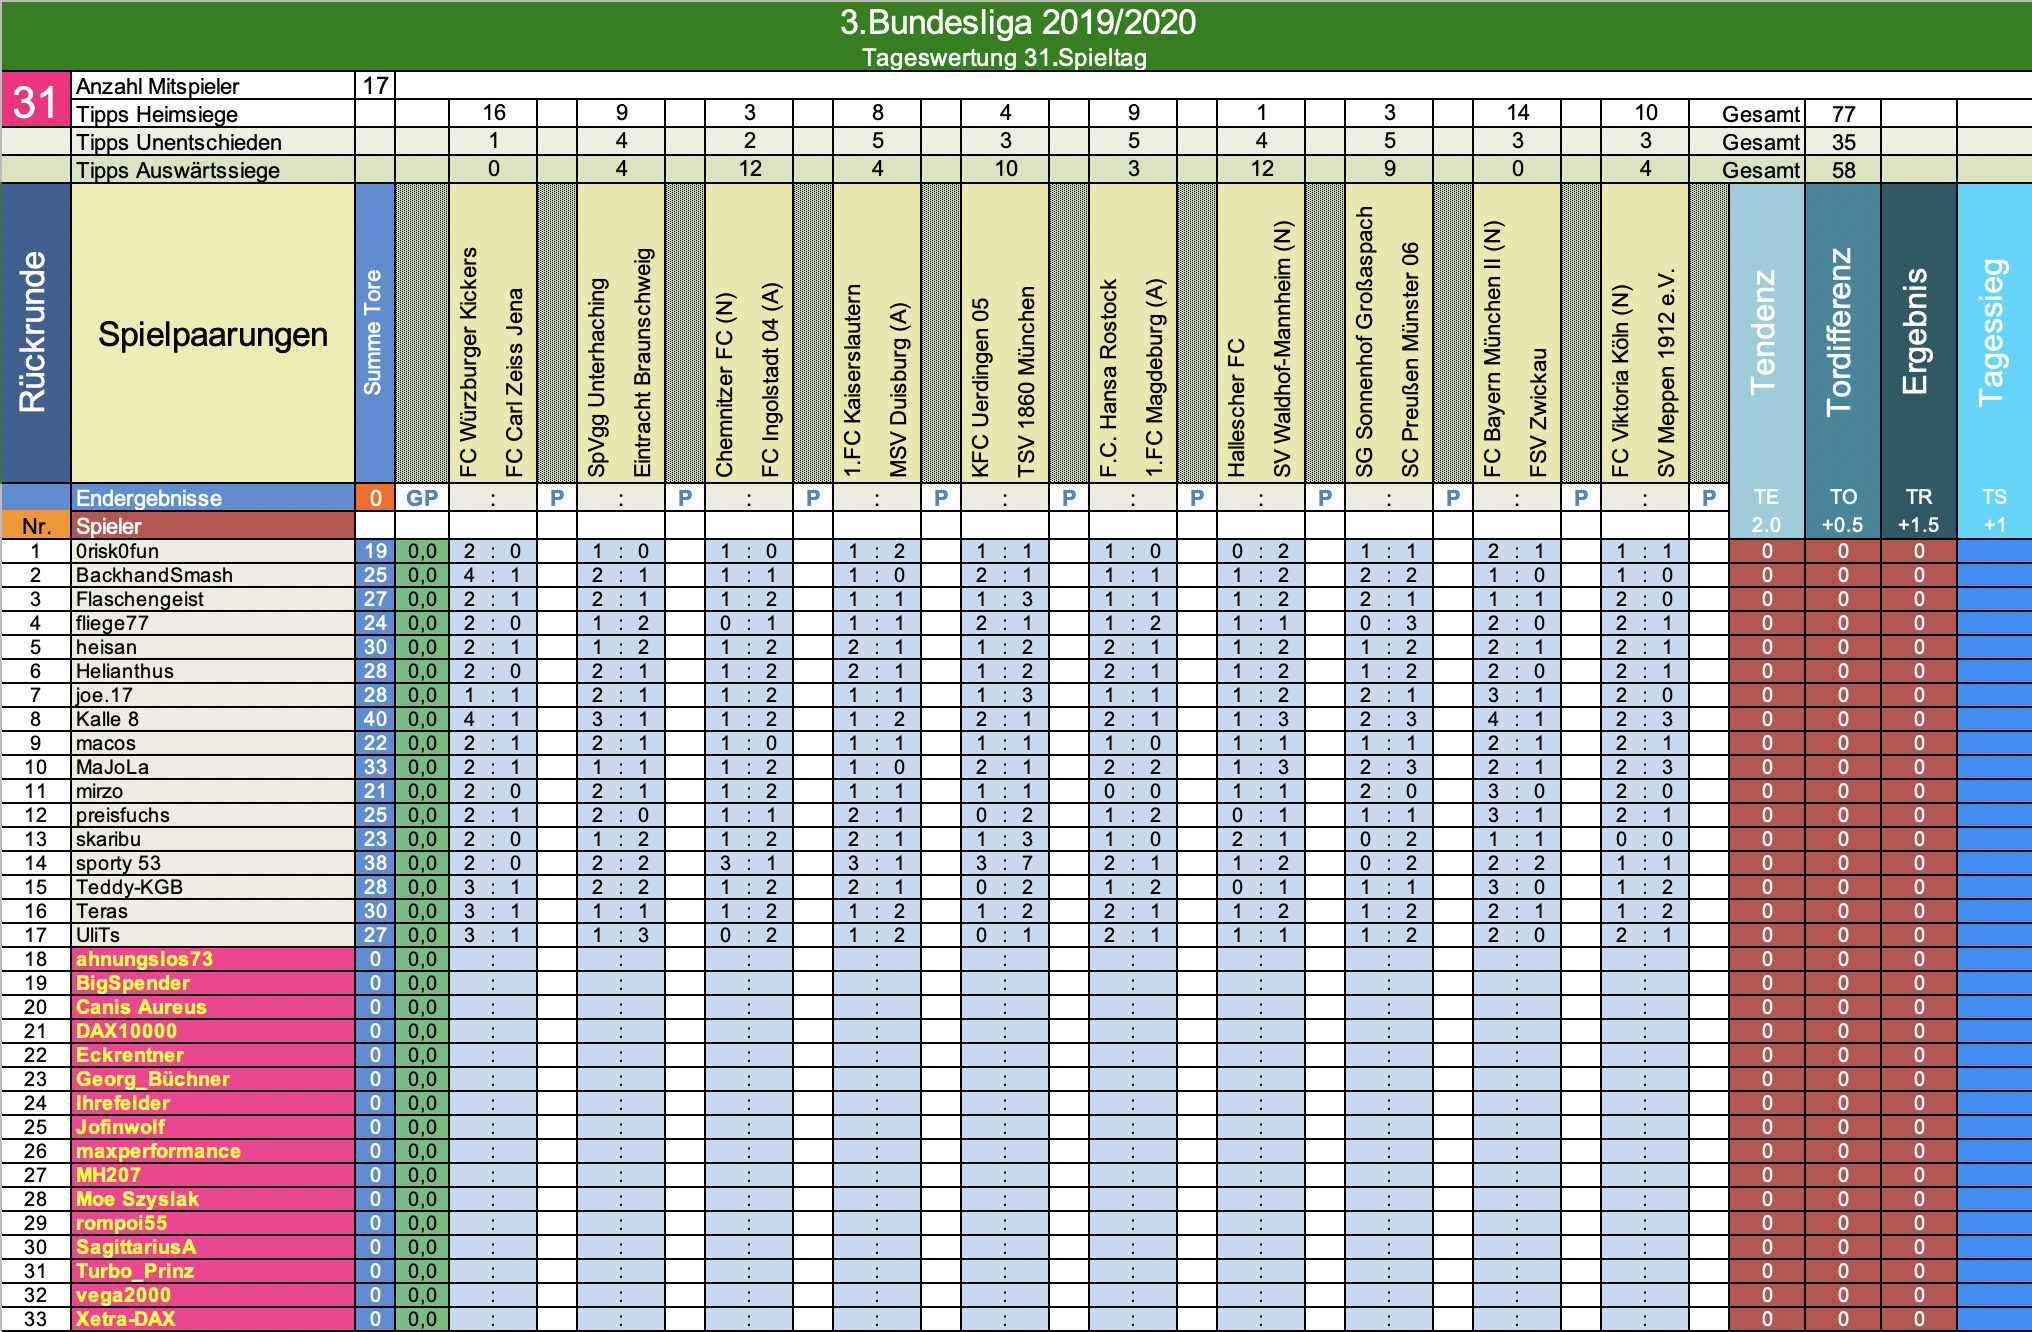Click the Anzahl Mitspieler value 17
The height and width of the screenshot is (1332, 2032).
375,86
